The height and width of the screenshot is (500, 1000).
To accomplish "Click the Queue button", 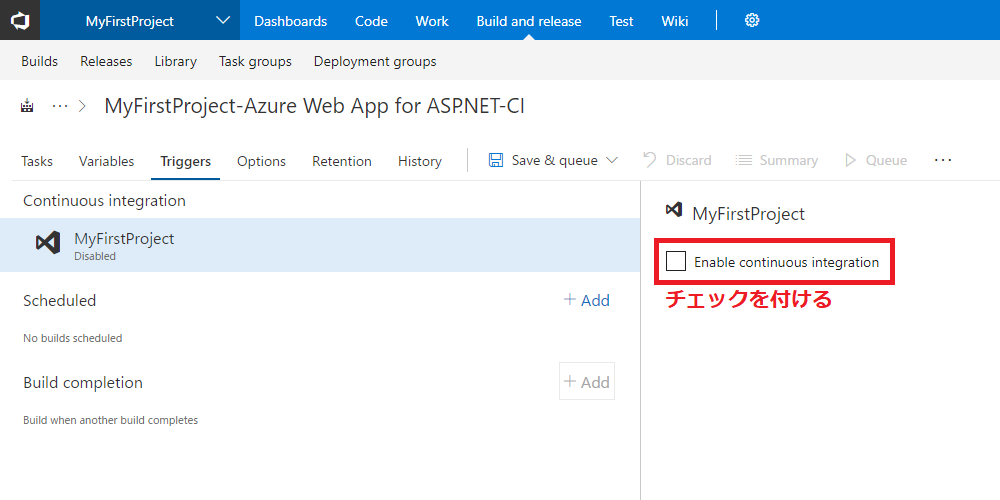I will pyautogui.click(x=876, y=160).
